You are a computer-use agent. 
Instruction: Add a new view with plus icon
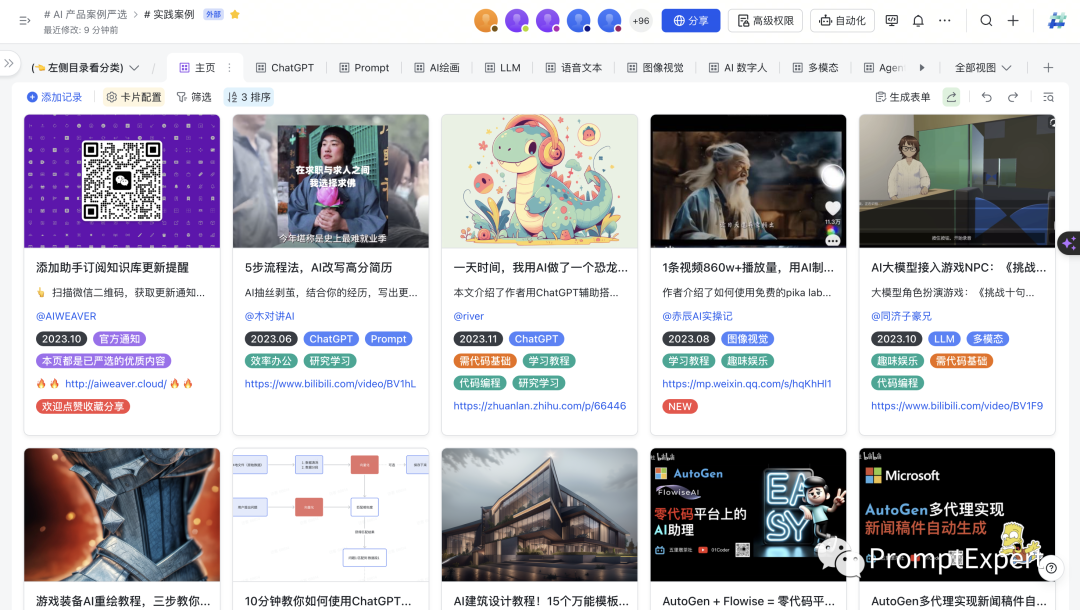tap(1048, 67)
